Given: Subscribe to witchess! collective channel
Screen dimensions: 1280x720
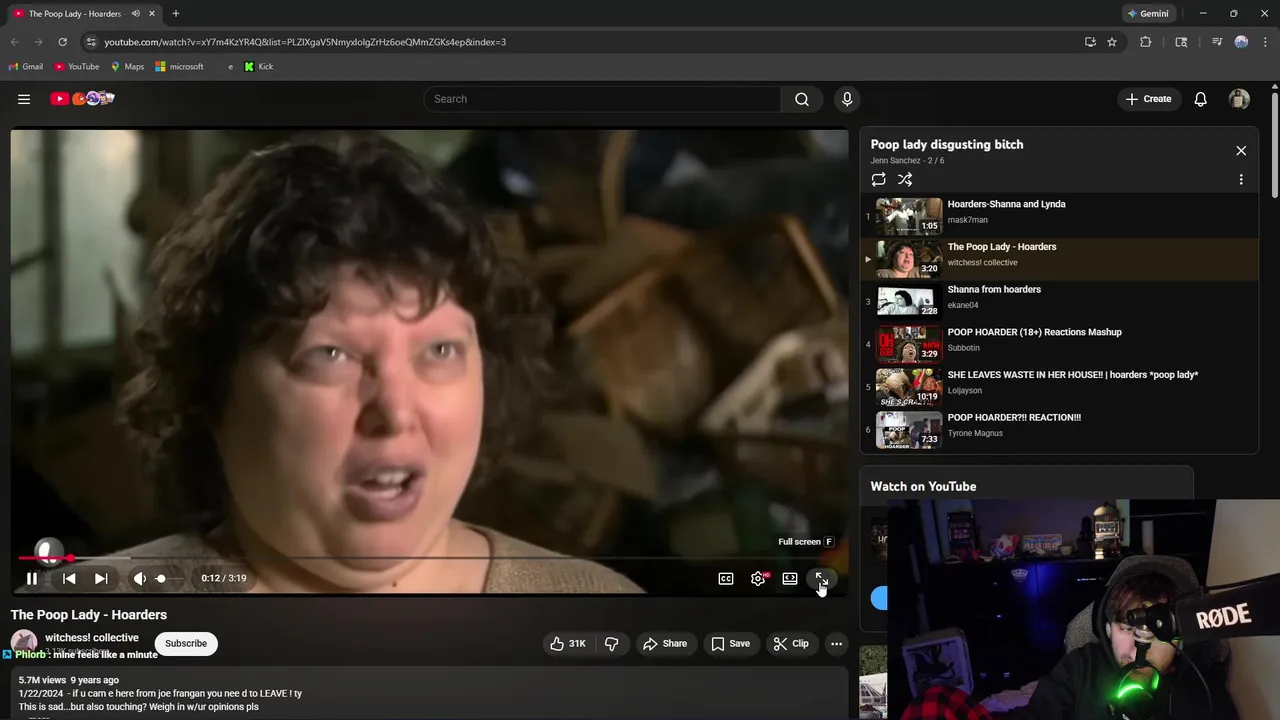Looking at the screenshot, I should coord(186,643).
